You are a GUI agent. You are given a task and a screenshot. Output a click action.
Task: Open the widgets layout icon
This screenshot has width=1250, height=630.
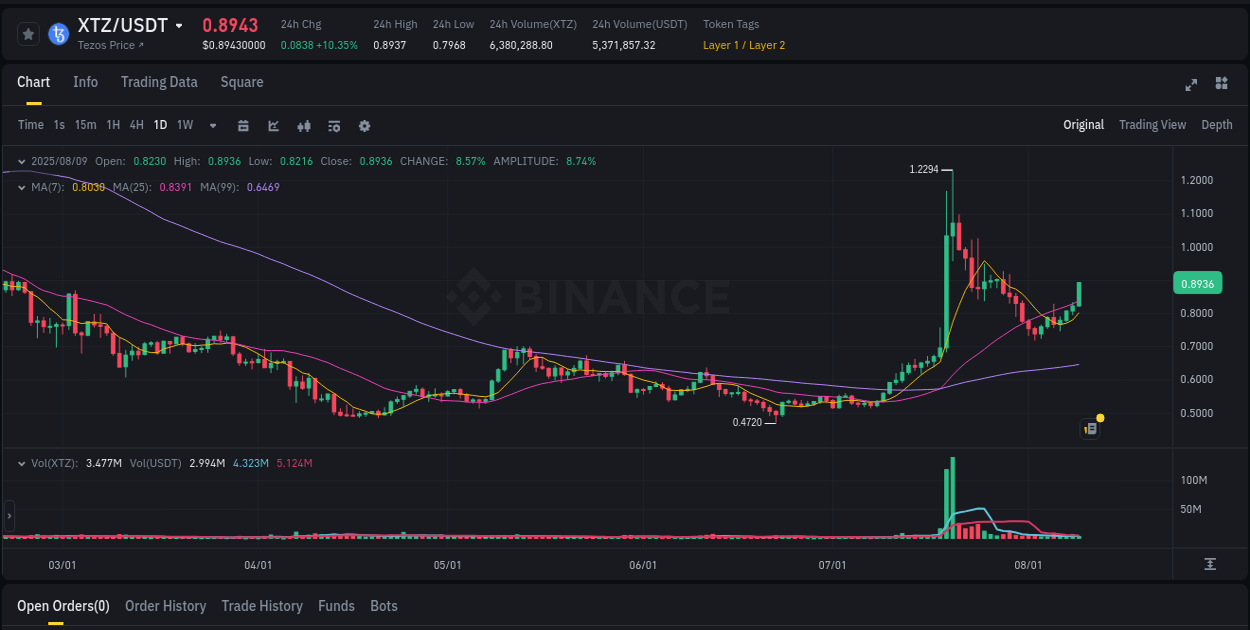[x=1221, y=85]
